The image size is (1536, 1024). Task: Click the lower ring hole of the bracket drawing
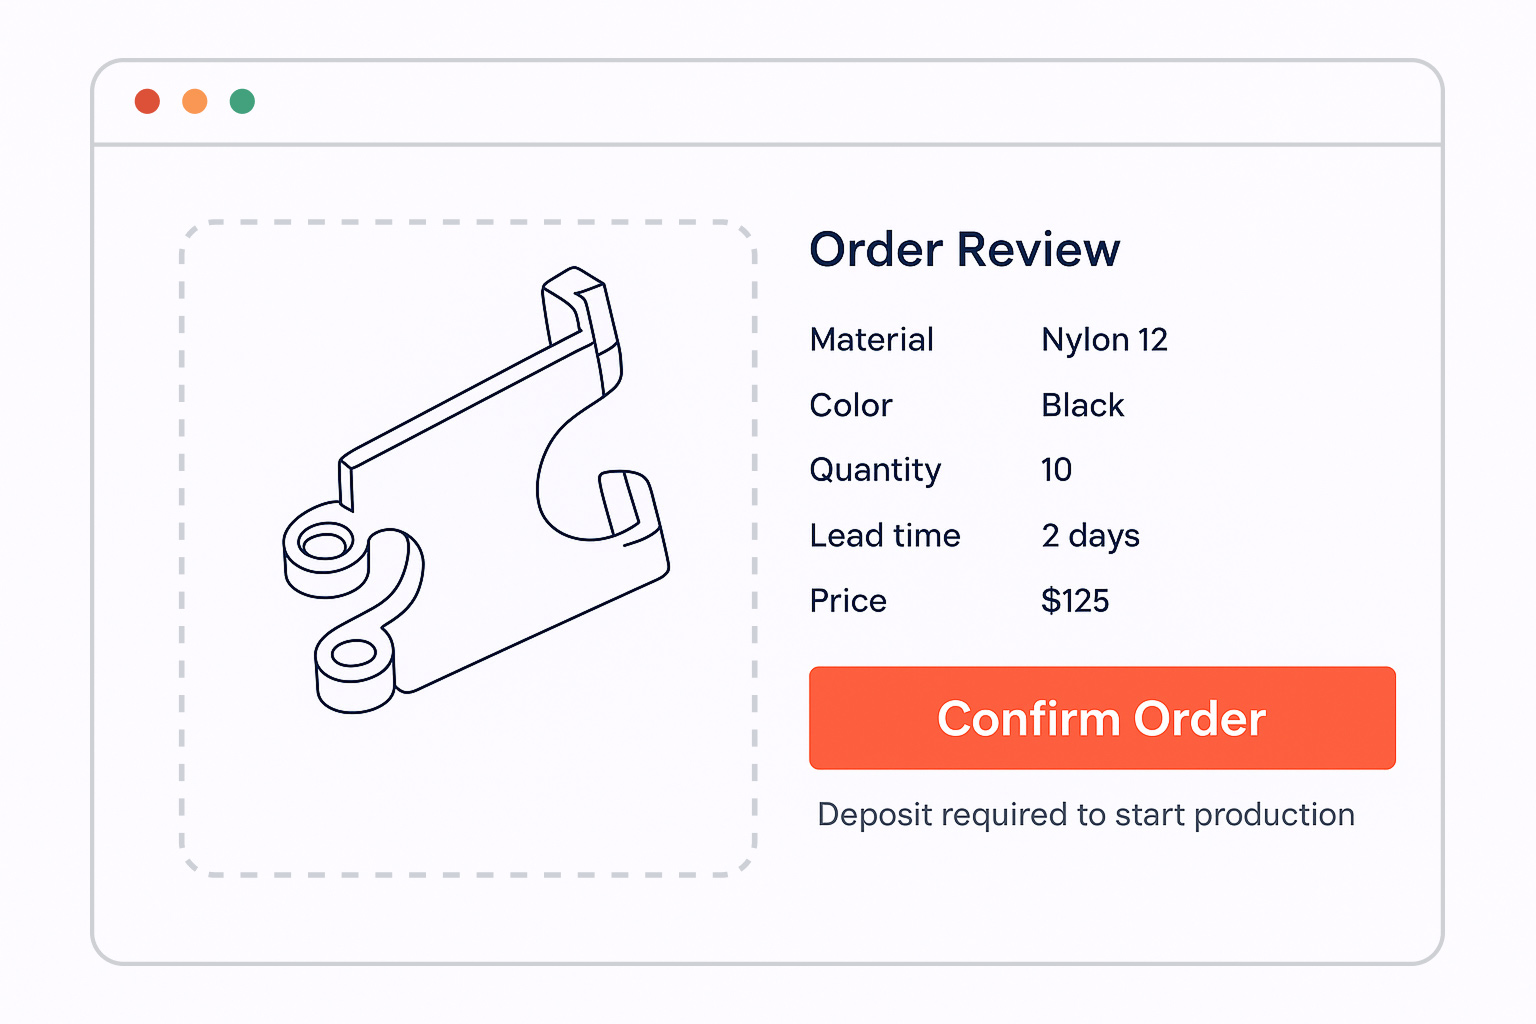pos(352,654)
